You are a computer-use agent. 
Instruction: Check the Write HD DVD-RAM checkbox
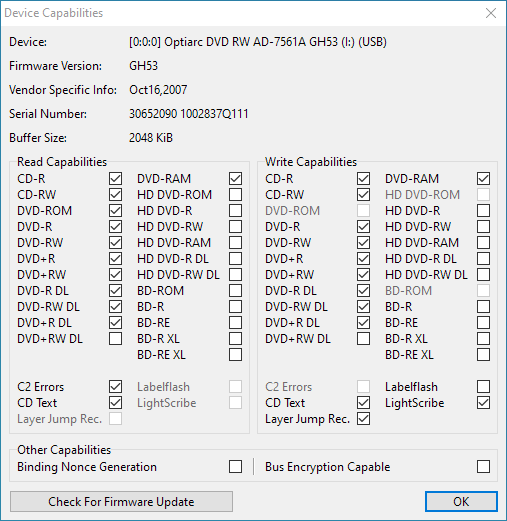483,243
